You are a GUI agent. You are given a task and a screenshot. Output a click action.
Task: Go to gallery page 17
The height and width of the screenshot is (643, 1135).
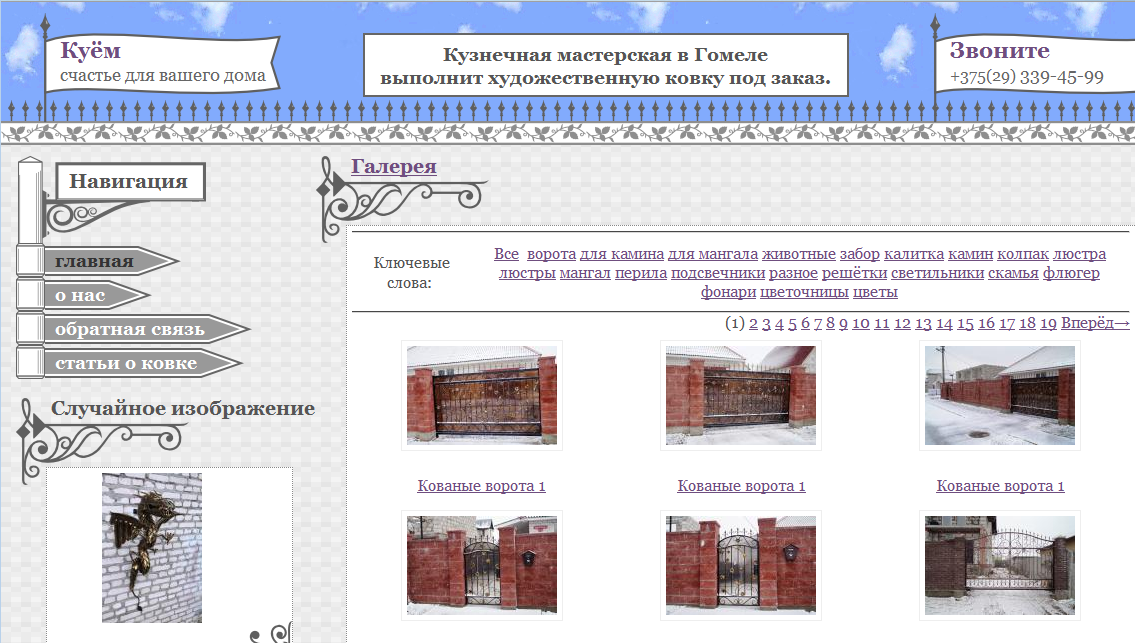point(1007,323)
